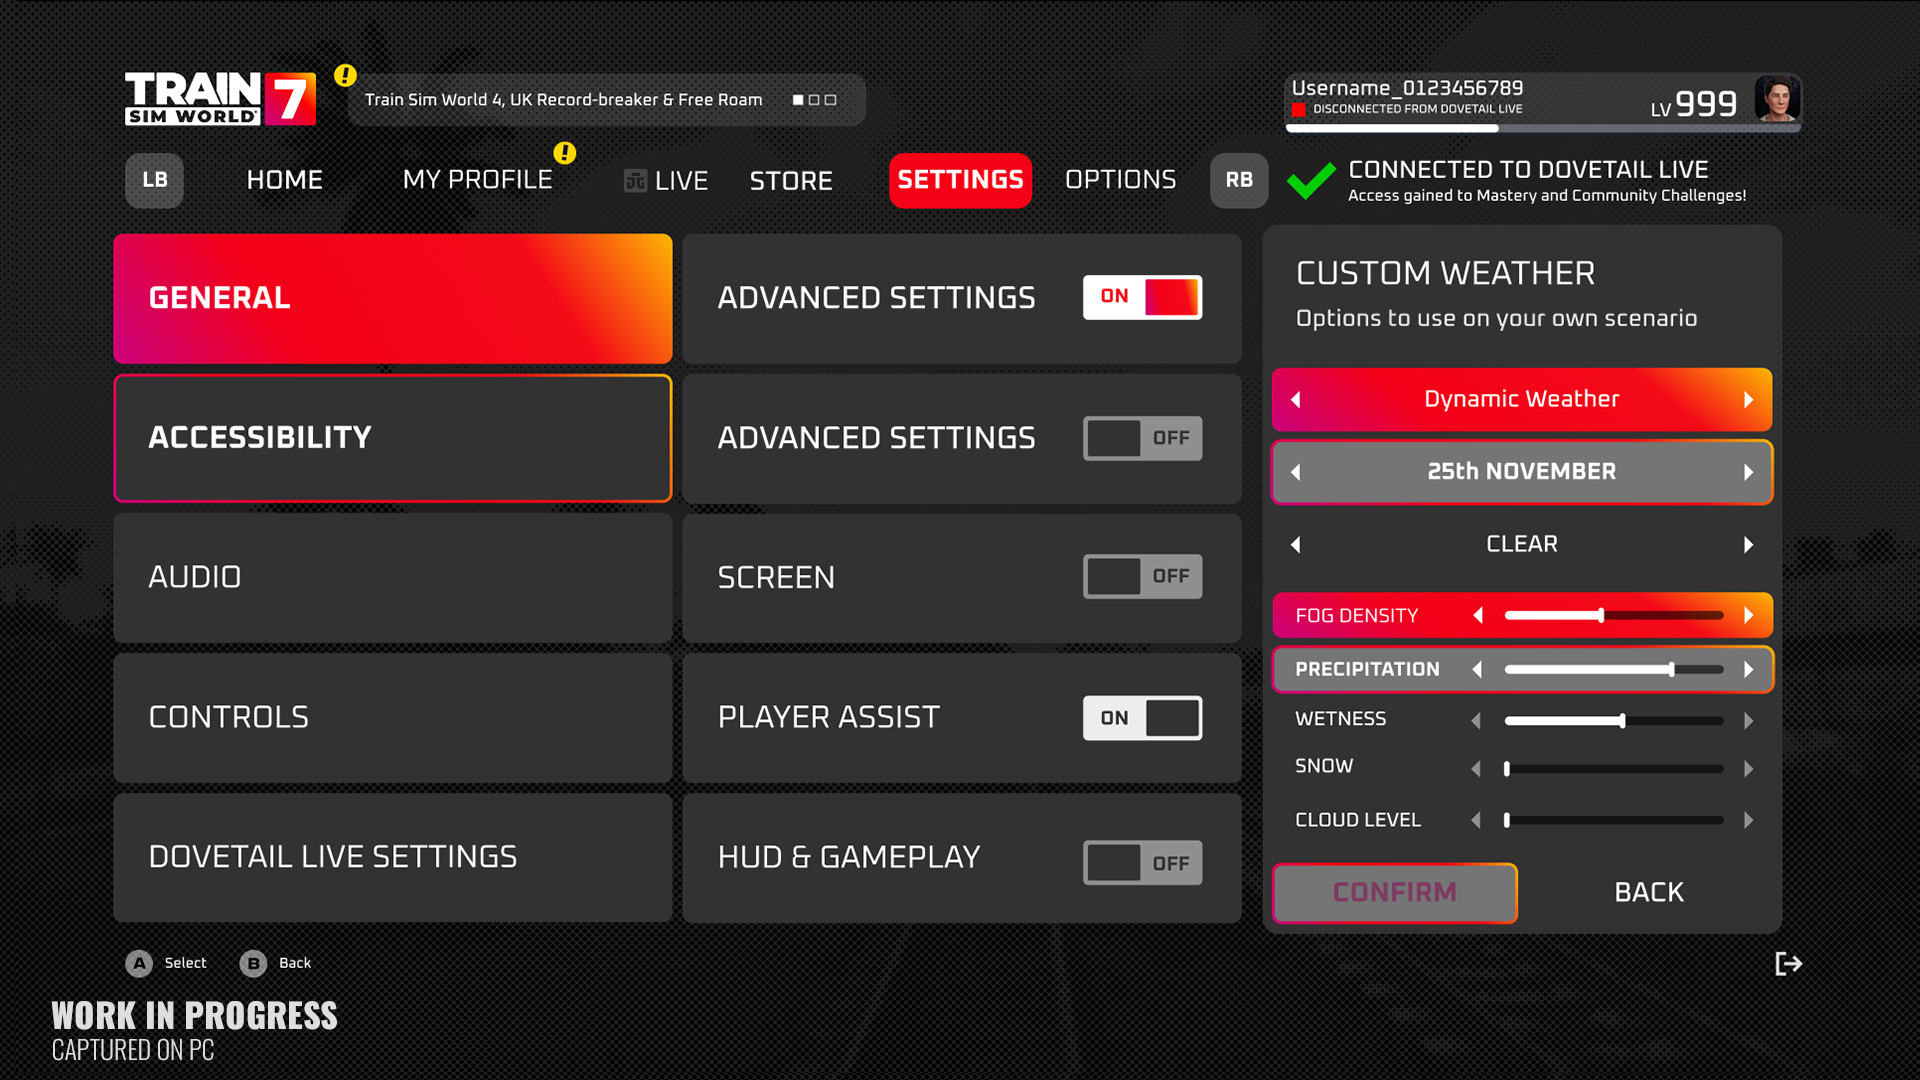Decrease Fog Density with left arrow
The width and height of the screenshot is (1920, 1080).
coord(1478,615)
